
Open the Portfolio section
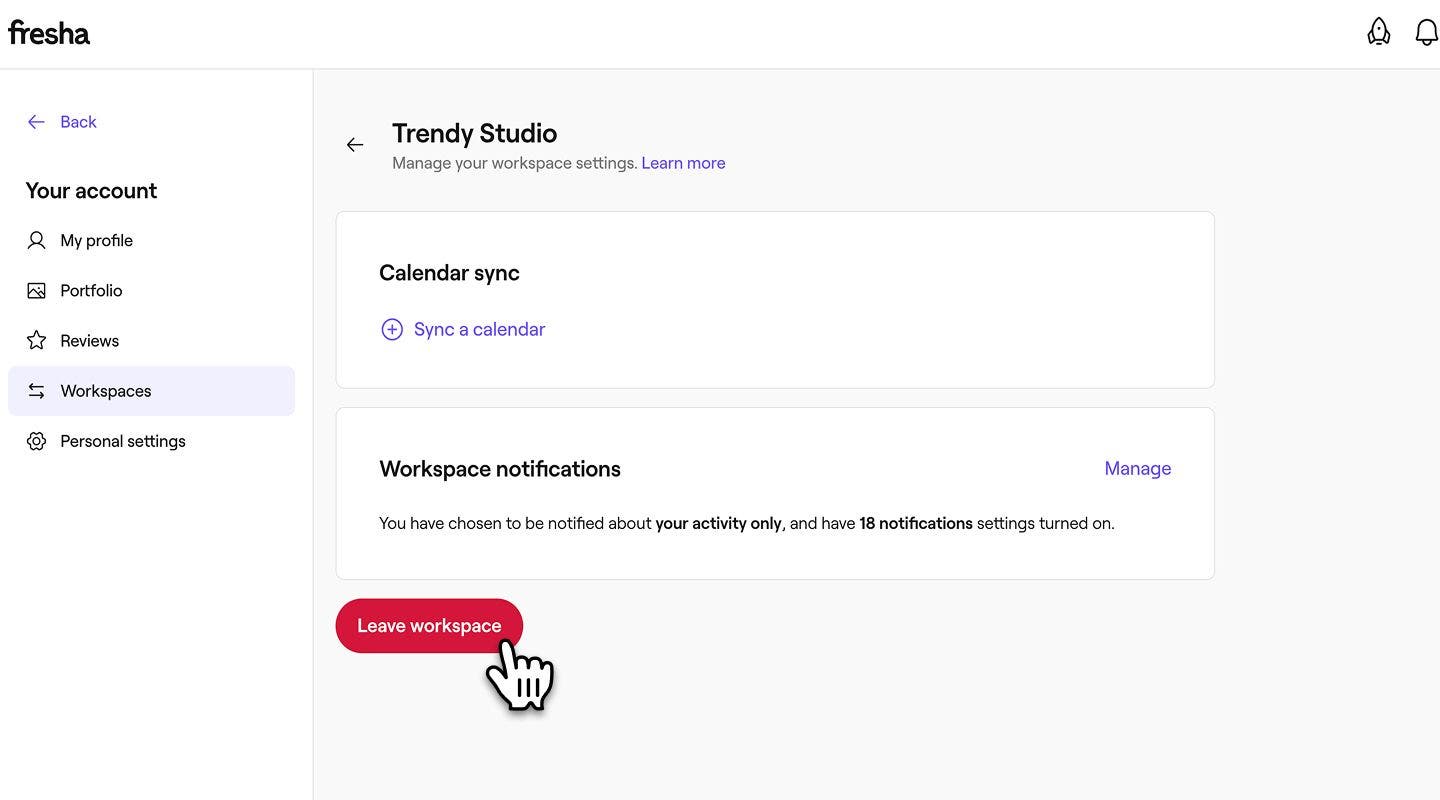[x=91, y=291]
